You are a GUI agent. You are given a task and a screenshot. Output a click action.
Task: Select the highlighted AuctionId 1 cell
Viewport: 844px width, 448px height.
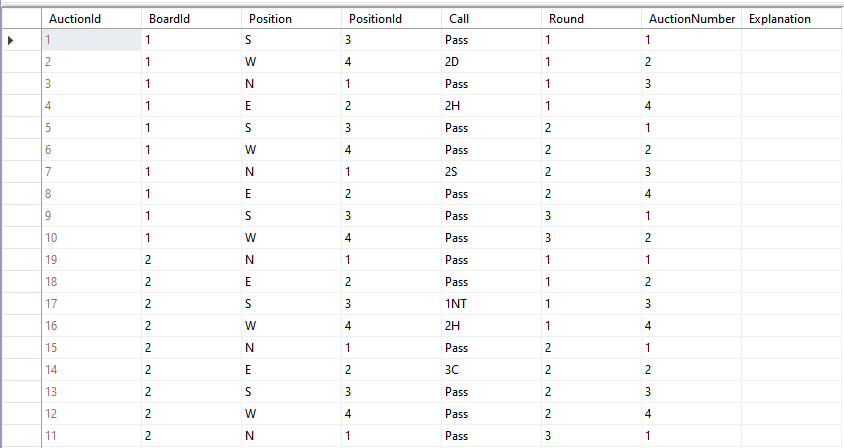[x=92, y=40]
